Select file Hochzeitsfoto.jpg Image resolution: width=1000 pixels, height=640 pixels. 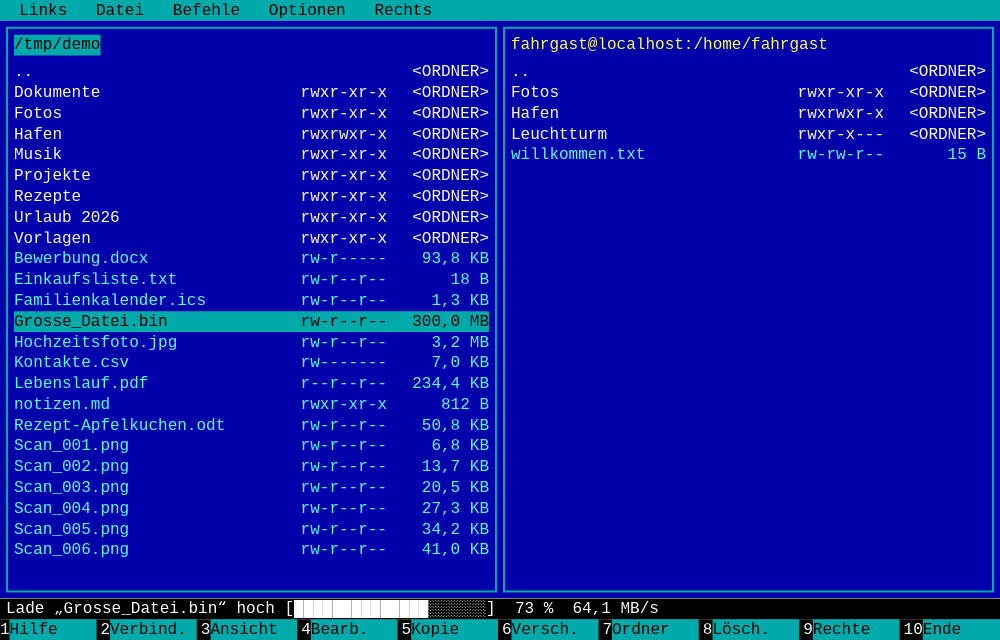251,342
